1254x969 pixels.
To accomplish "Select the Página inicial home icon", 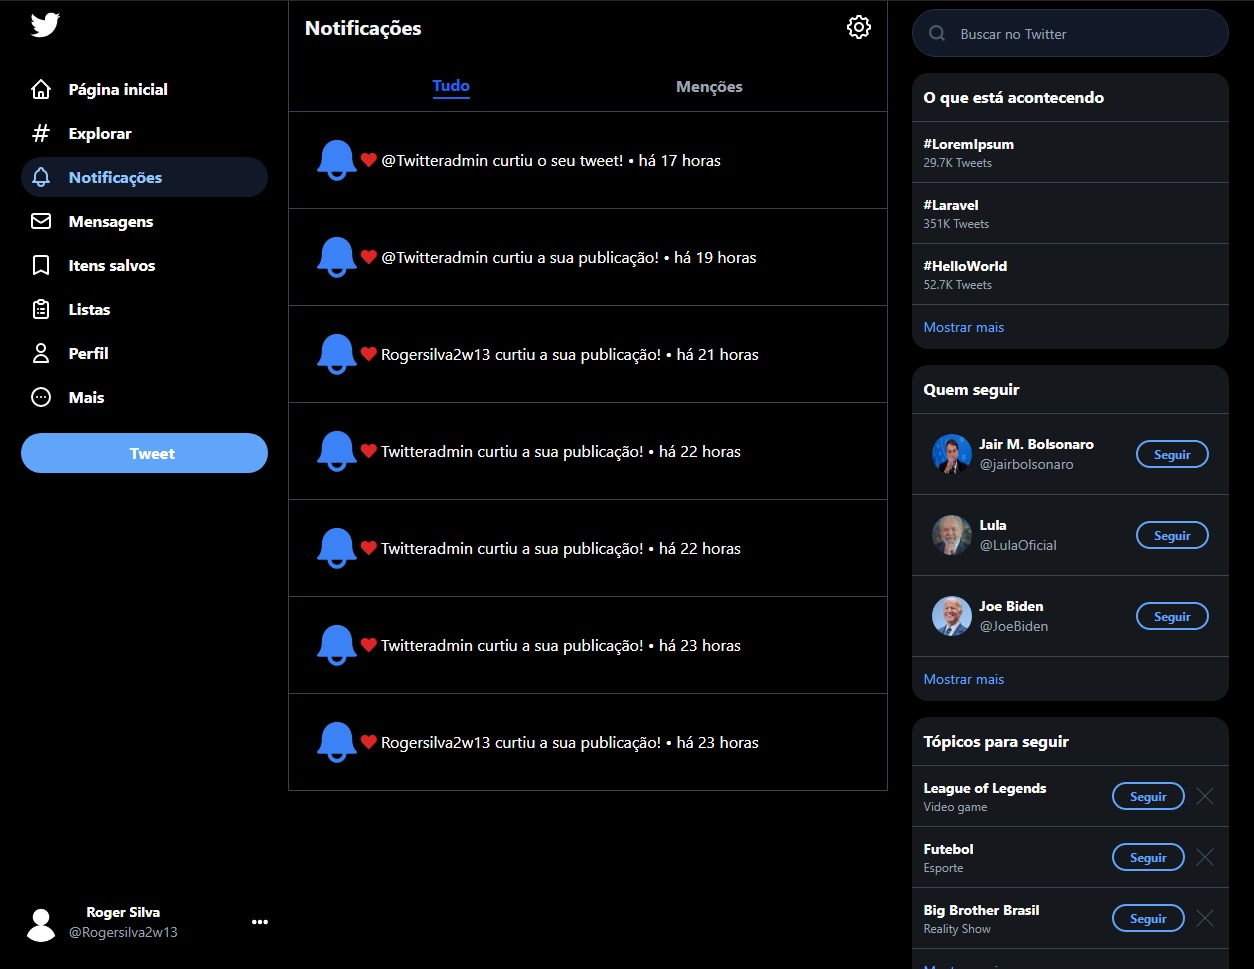I will click(x=40, y=89).
